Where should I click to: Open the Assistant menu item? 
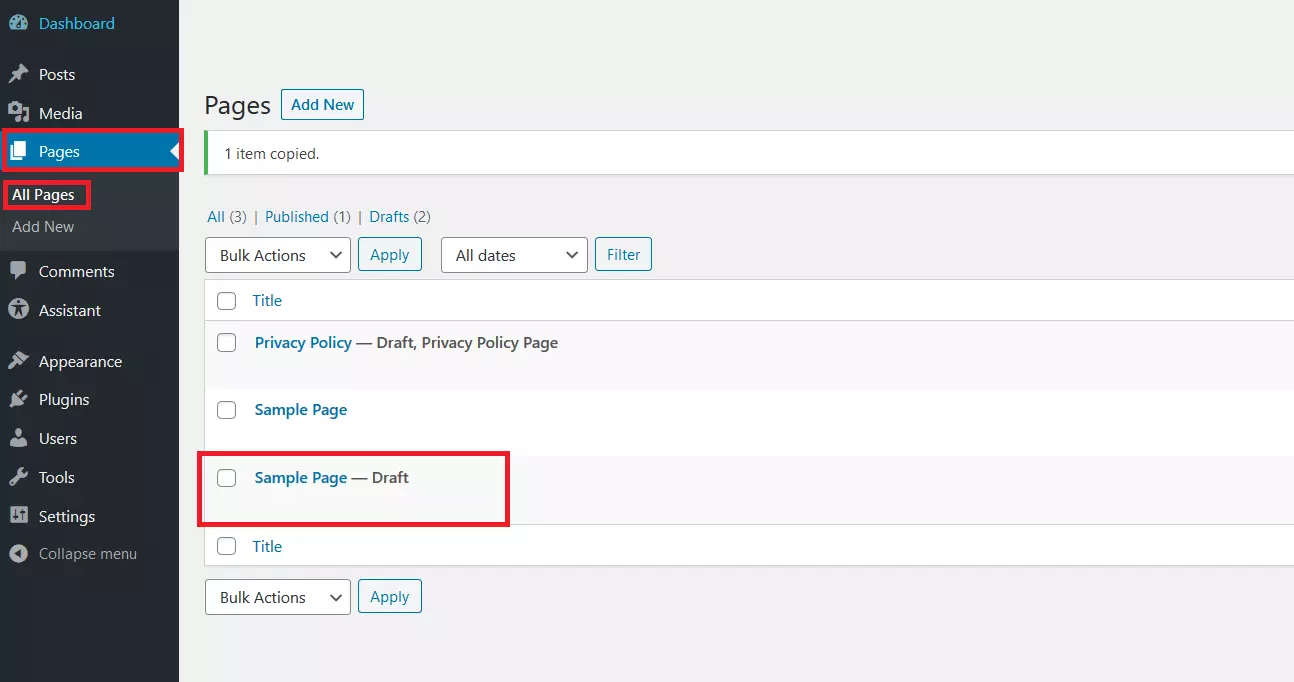[70, 310]
